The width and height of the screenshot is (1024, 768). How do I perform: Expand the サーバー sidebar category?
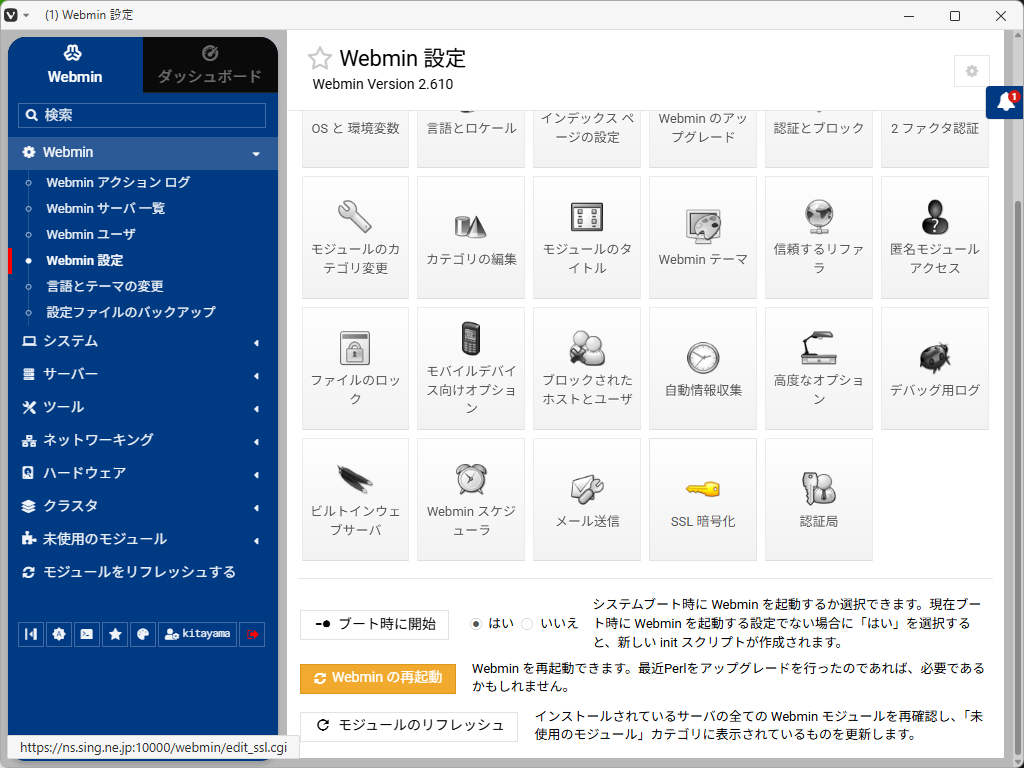tap(143, 374)
